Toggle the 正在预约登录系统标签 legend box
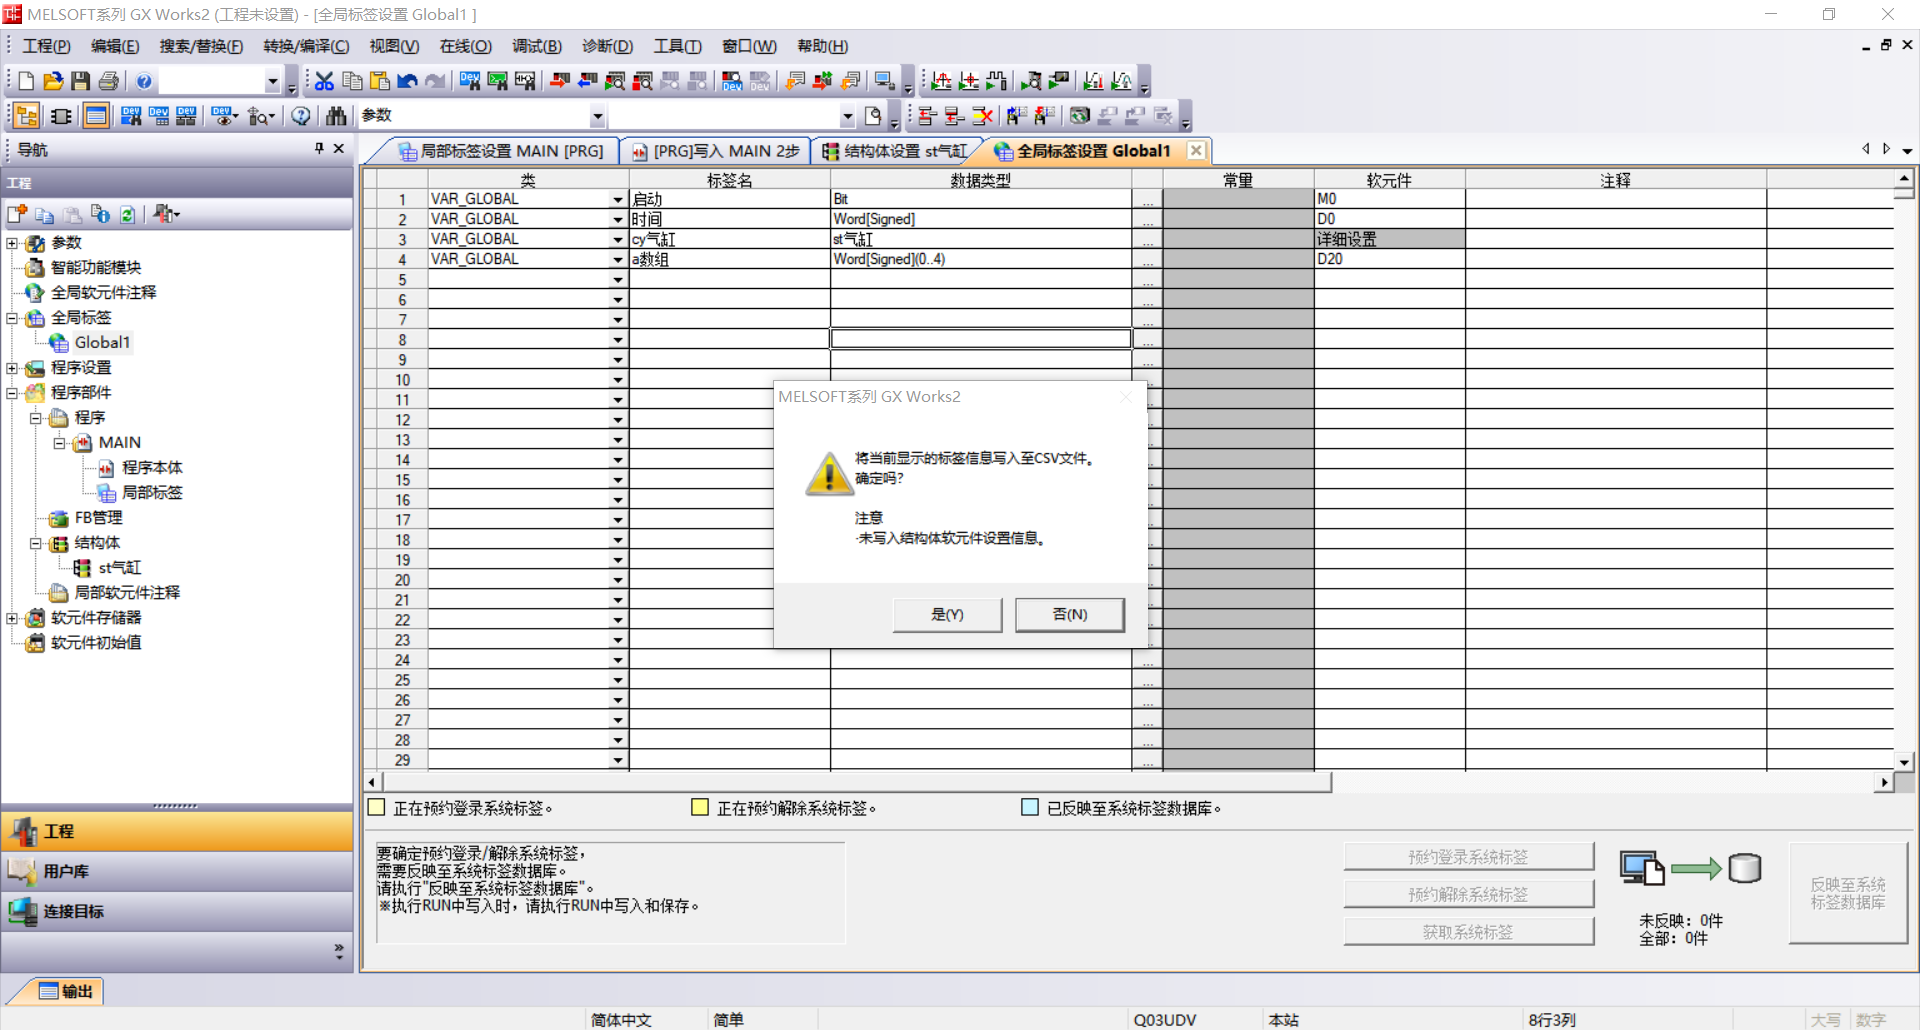The height and width of the screenshot is (1030, 1920). tap(377, 807)
